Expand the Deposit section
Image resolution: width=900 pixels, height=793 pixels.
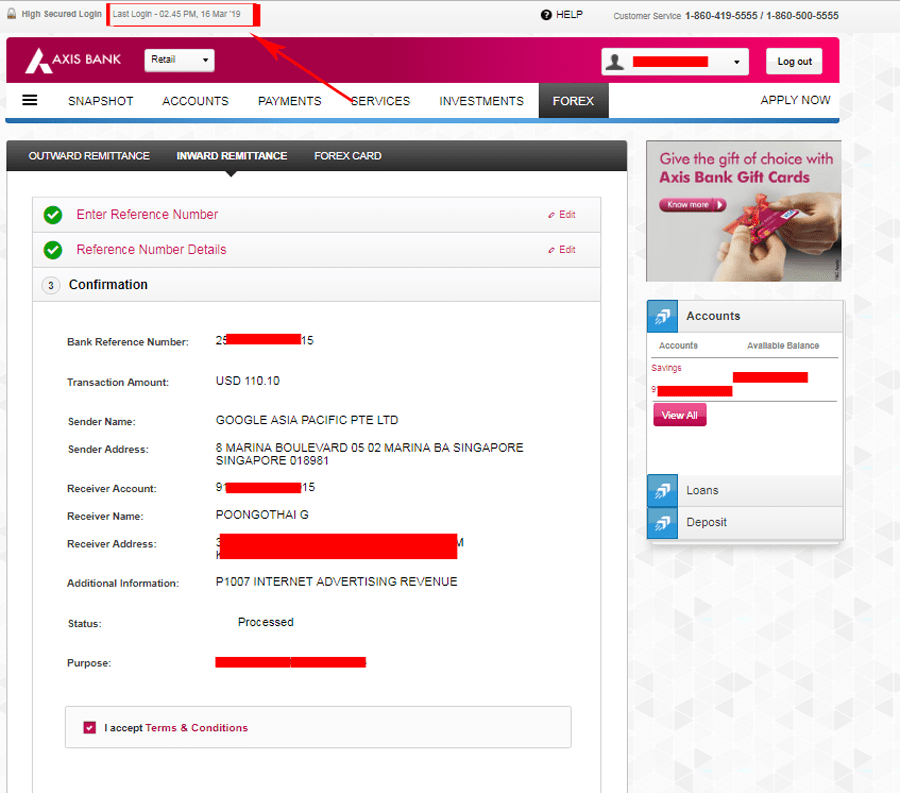coord(745,523)
